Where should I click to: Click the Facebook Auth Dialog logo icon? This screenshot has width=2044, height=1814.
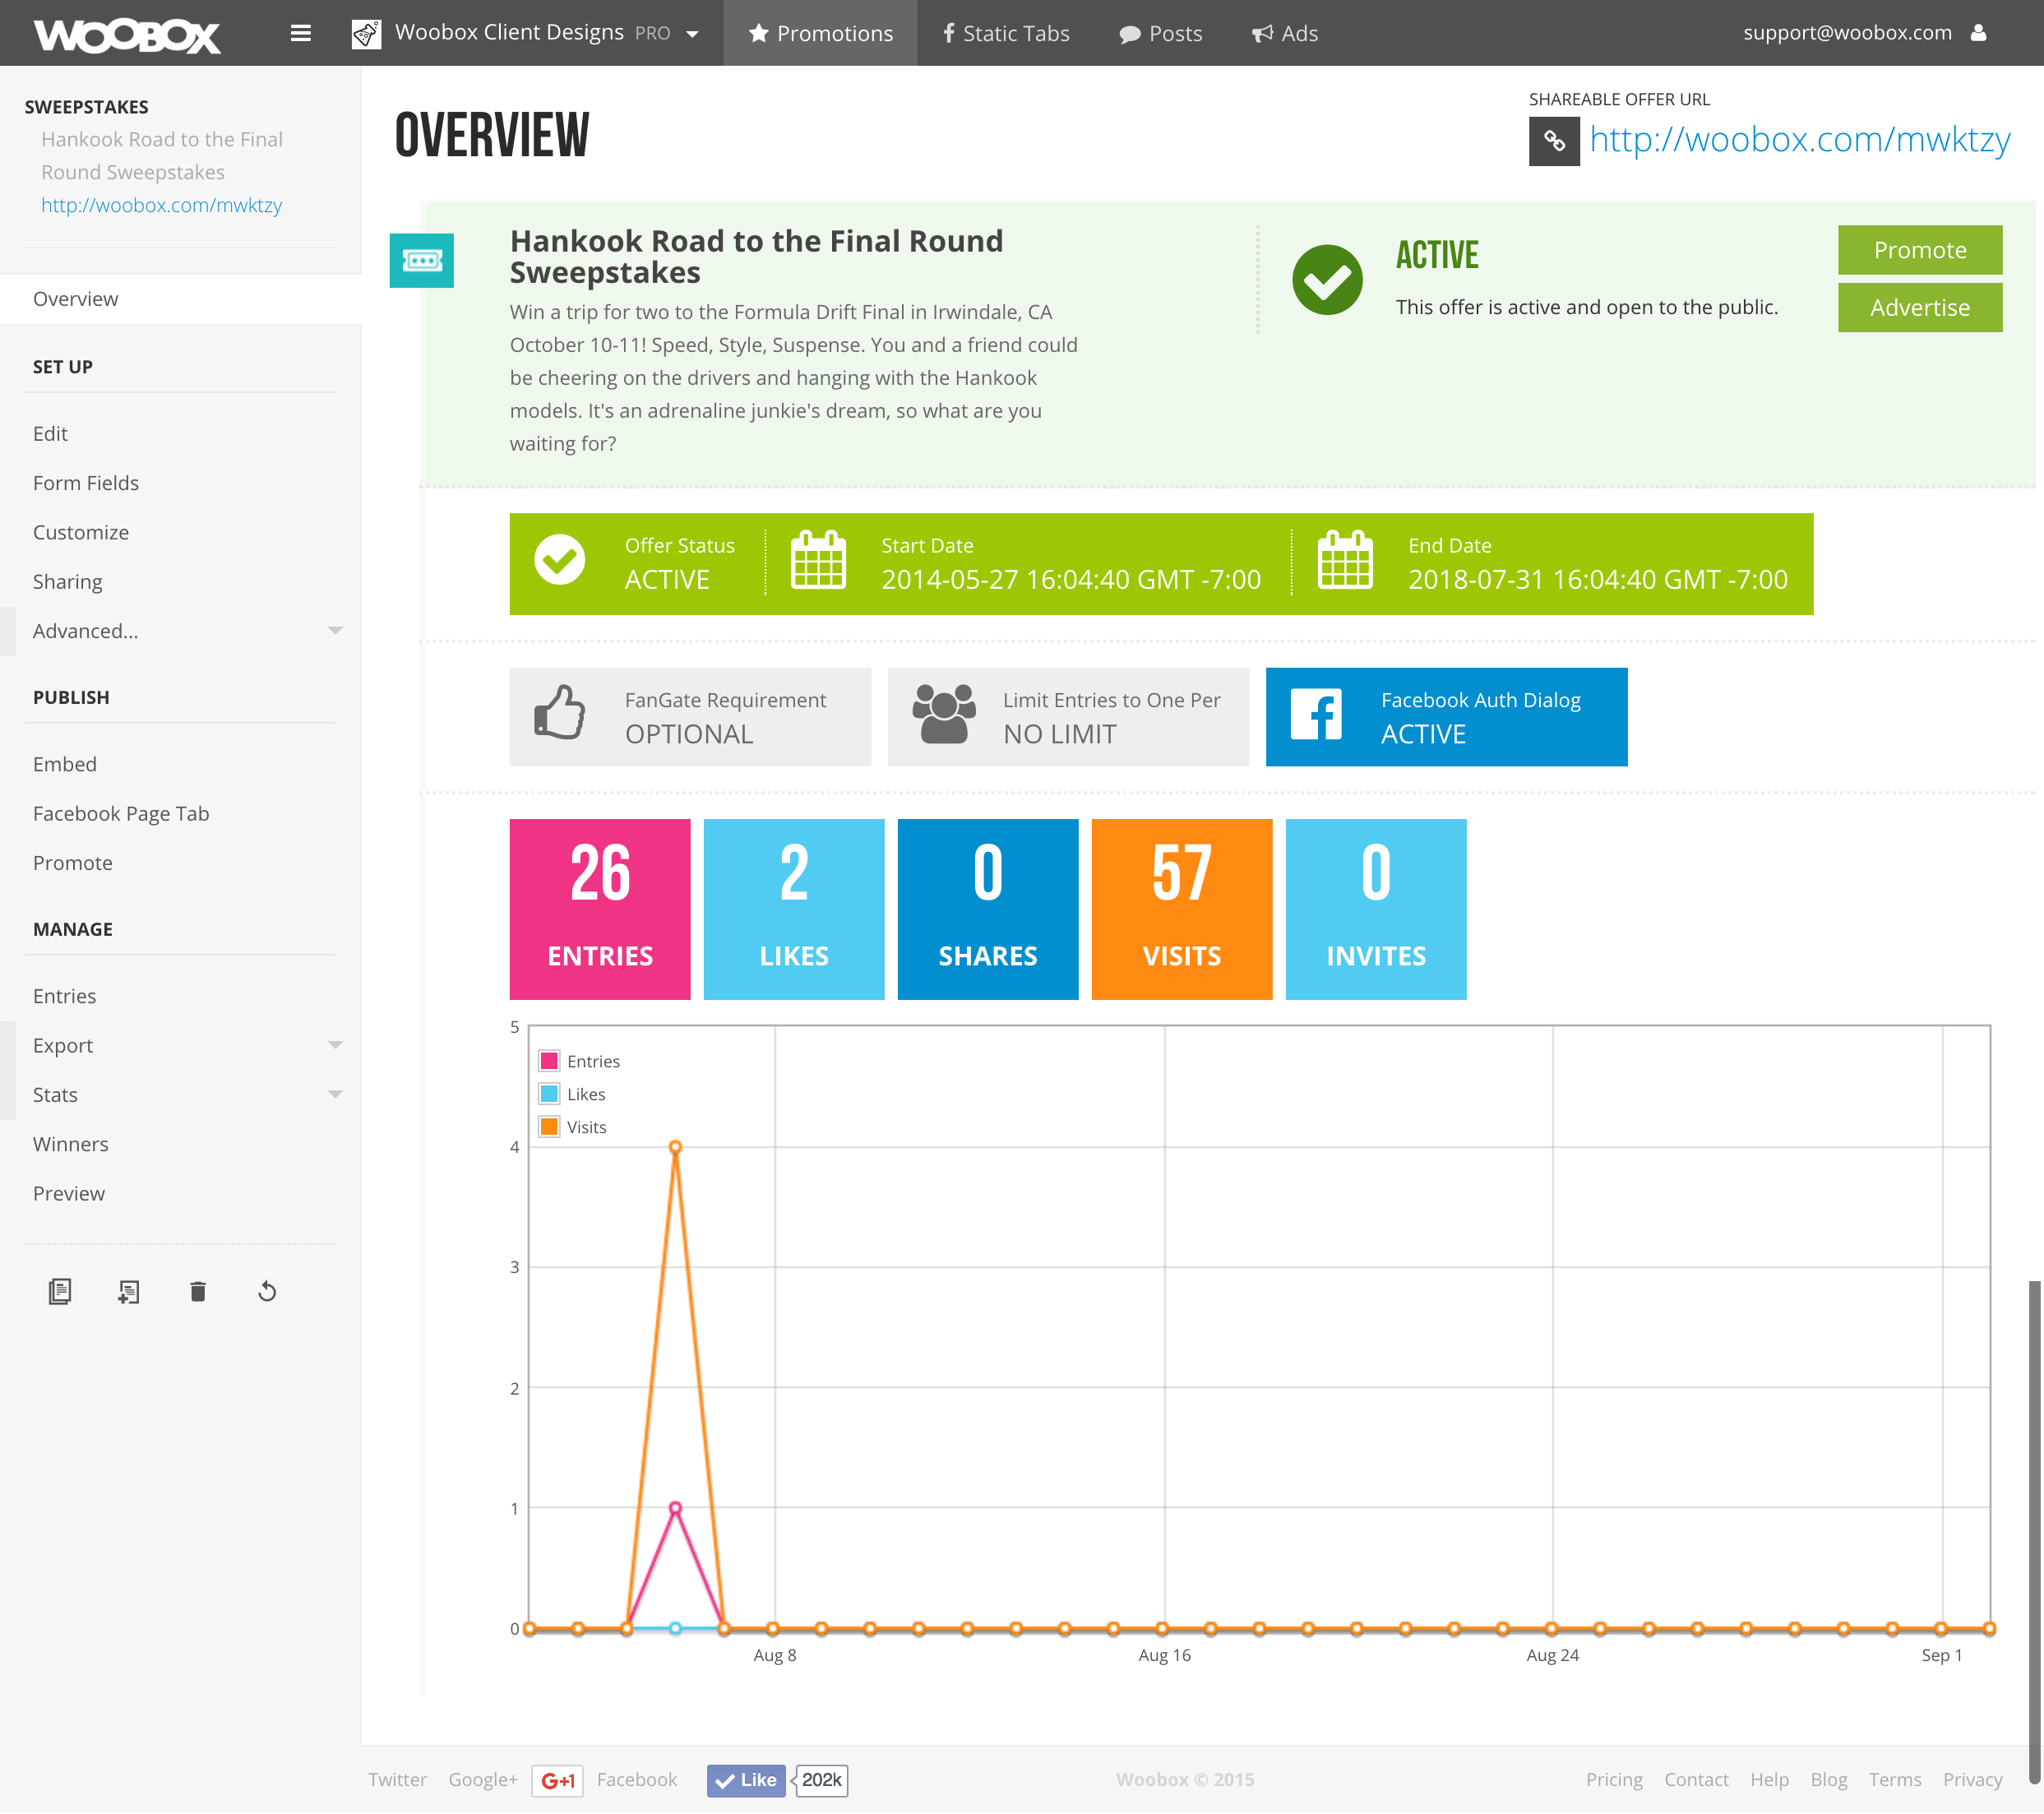tap(1316, 715)
